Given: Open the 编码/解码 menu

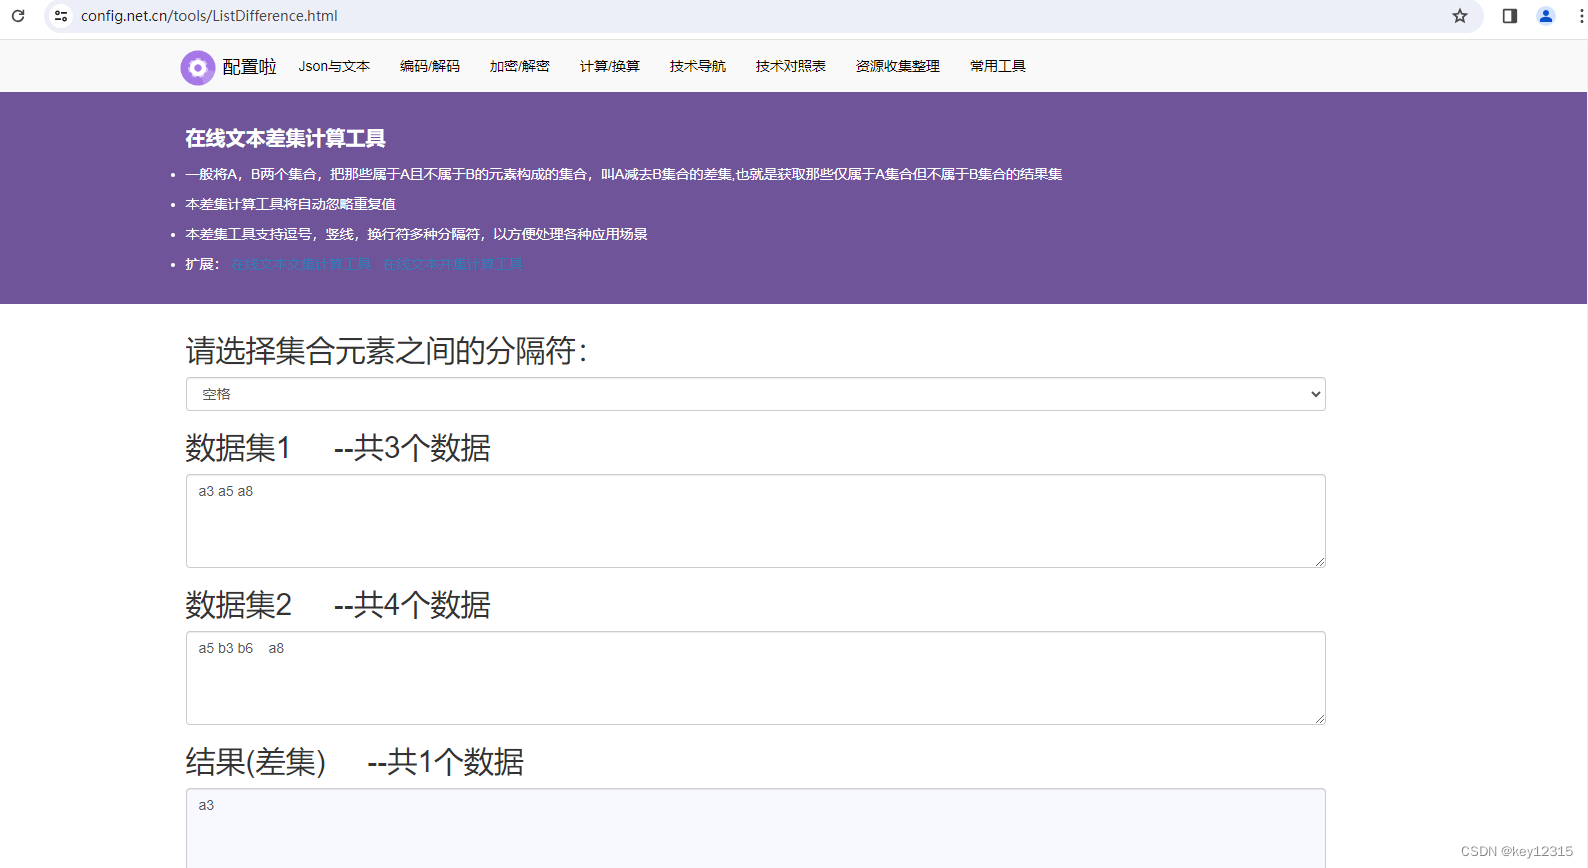Looking at the screenshot, I should point(430,66).
